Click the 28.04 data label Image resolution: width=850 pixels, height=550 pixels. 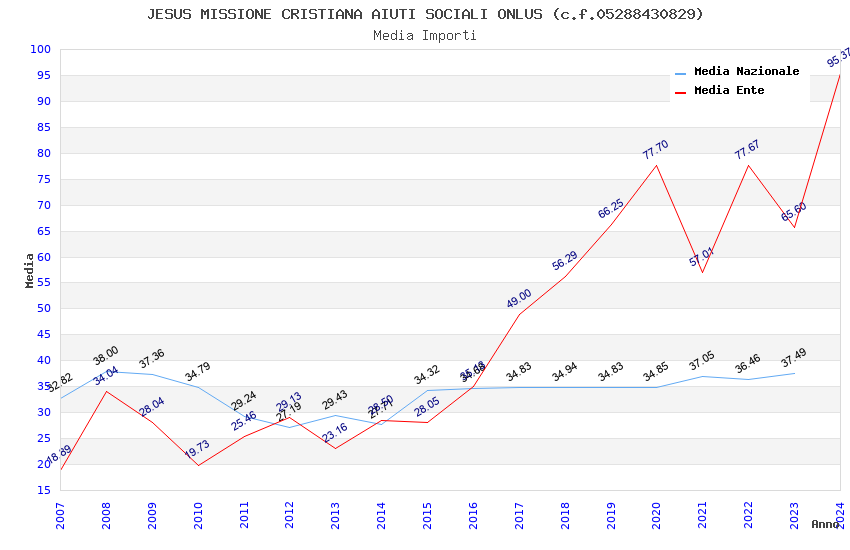pyautogui.click(x=151, y=407)
